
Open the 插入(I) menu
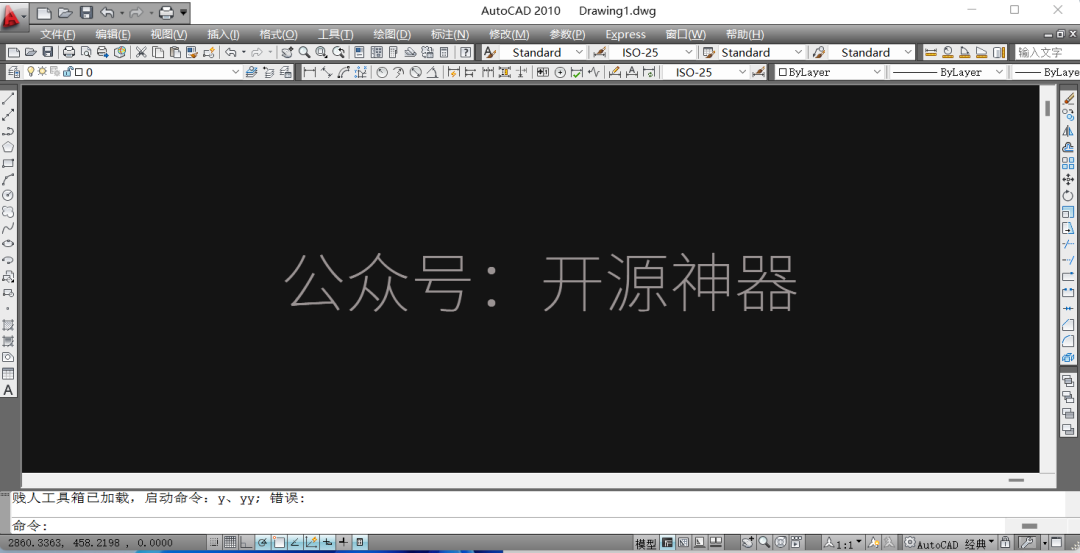(x=224, y=34)
